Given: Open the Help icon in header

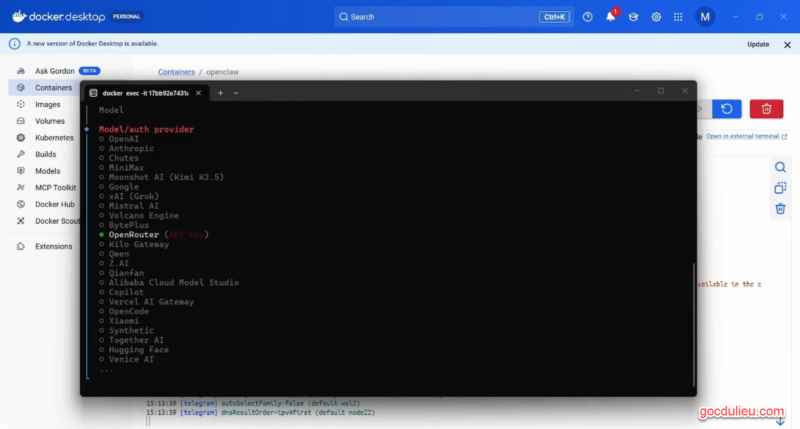Looking at the screenshot, I should click(587, 17).
